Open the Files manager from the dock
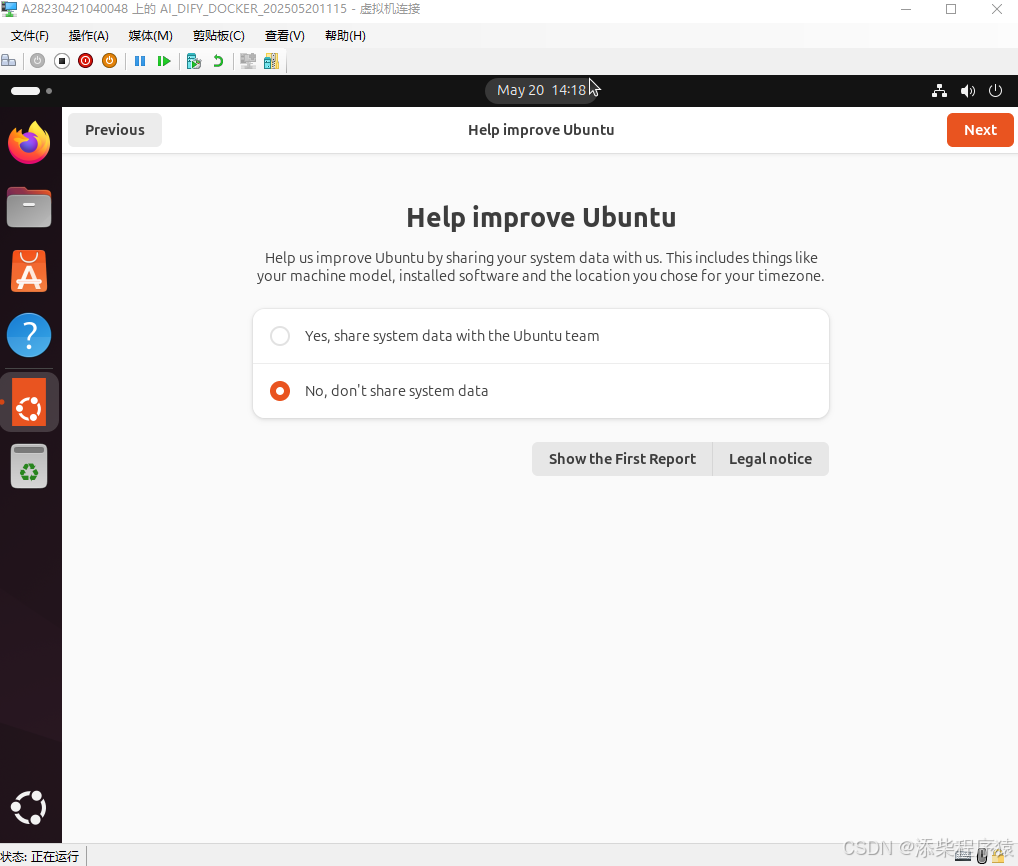 click(x=29, y=207)
